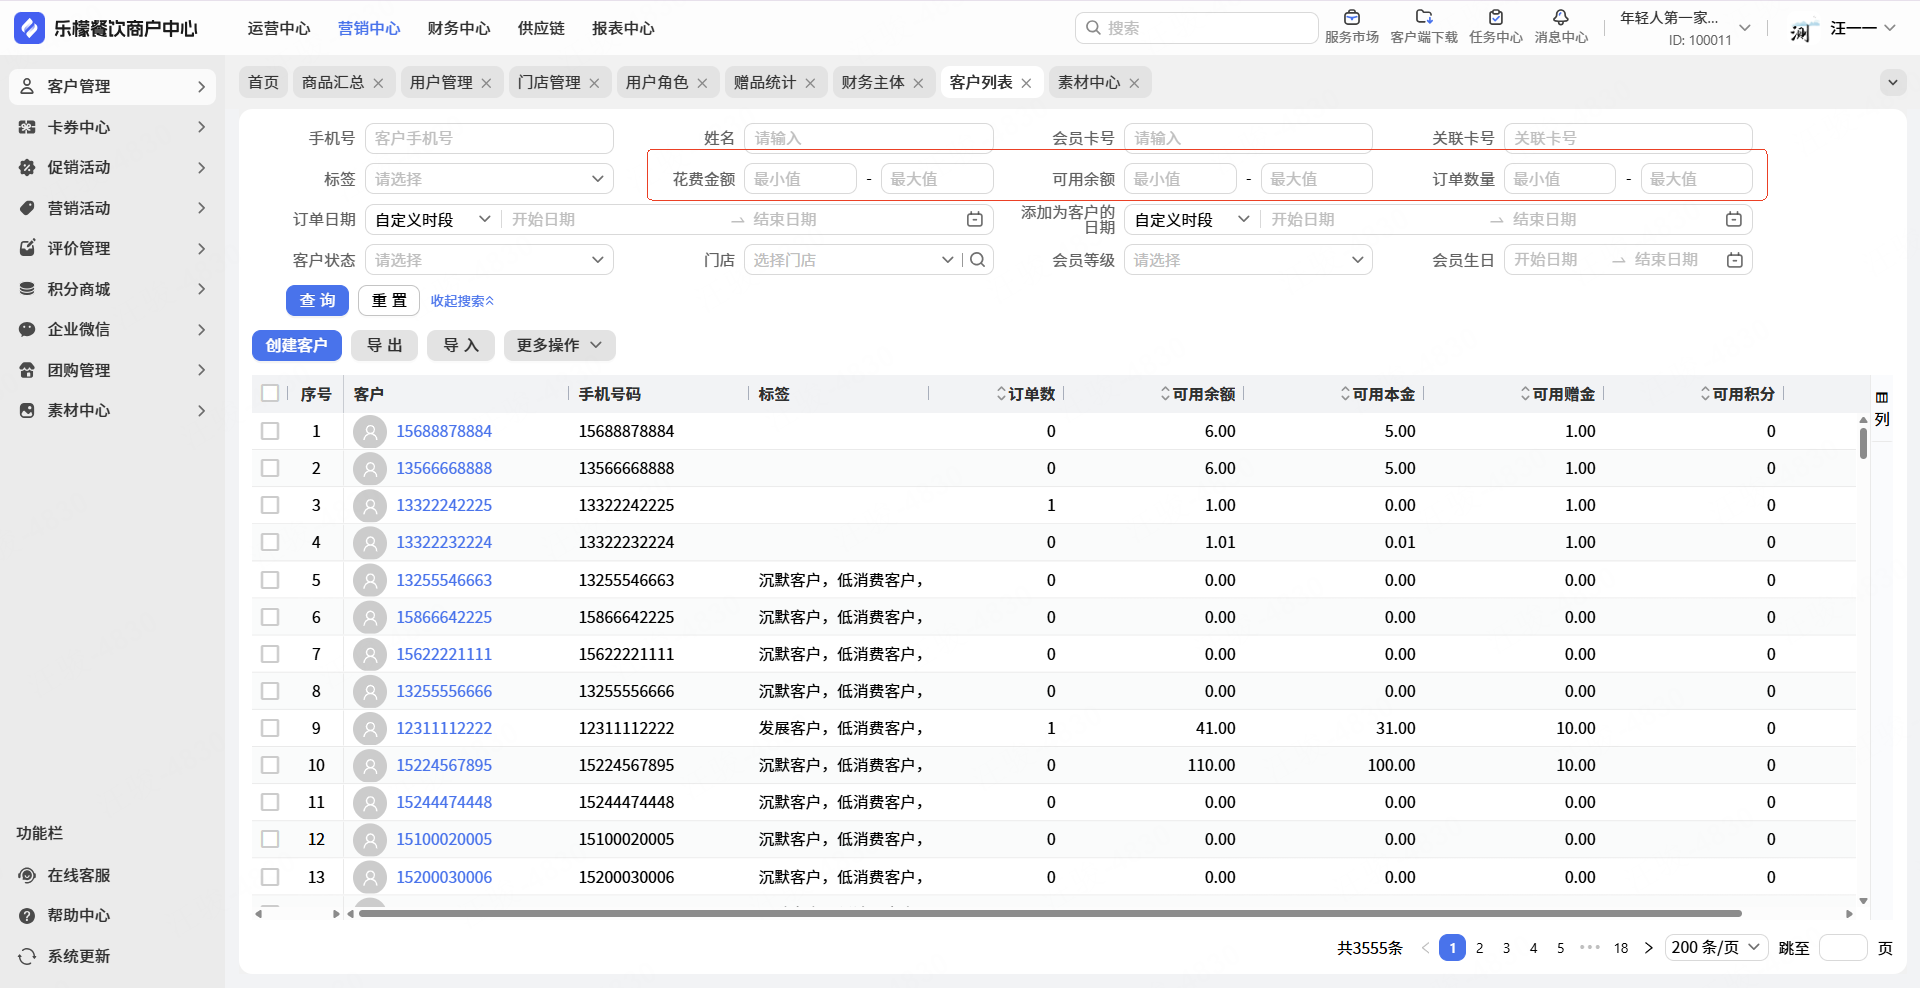1920x988 pixels.
Task: Open the 任务中心 task center icon
Action: tap(1495, 18)
